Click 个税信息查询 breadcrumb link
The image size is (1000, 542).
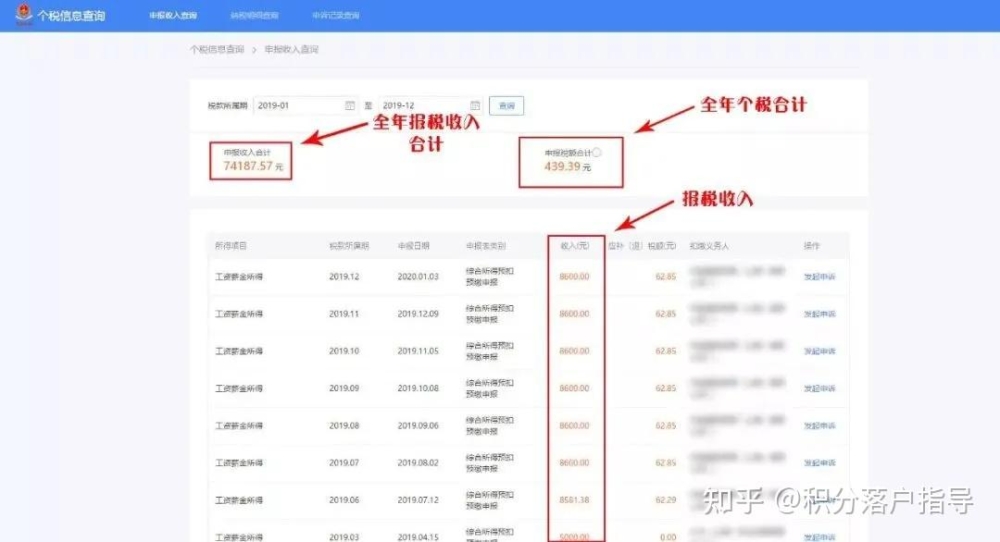tap(217, 49)
